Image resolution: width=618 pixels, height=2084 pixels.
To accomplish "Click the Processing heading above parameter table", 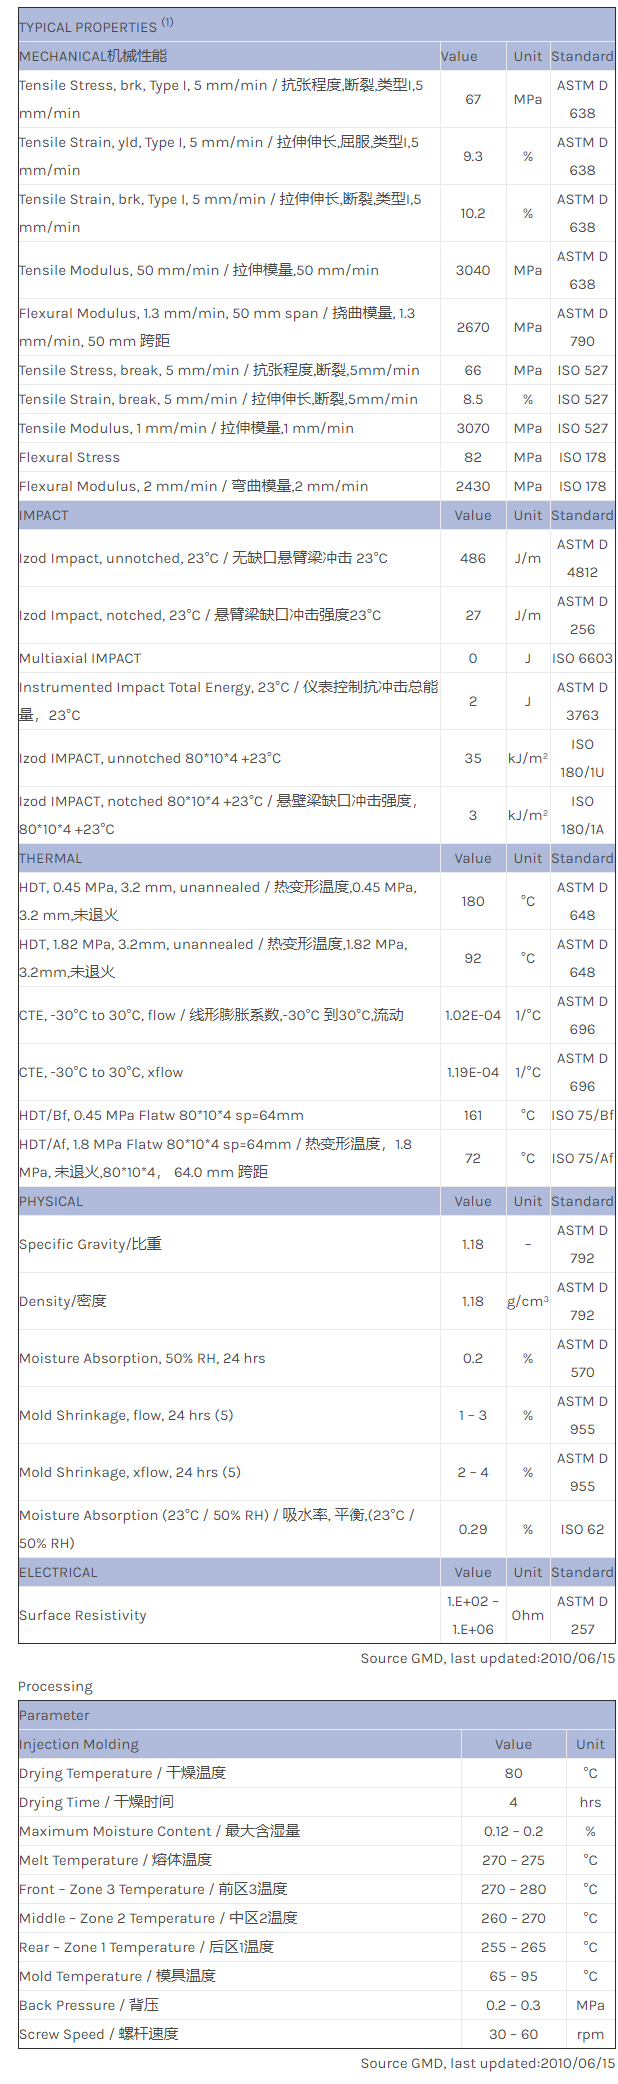I will click(55, 1686).
